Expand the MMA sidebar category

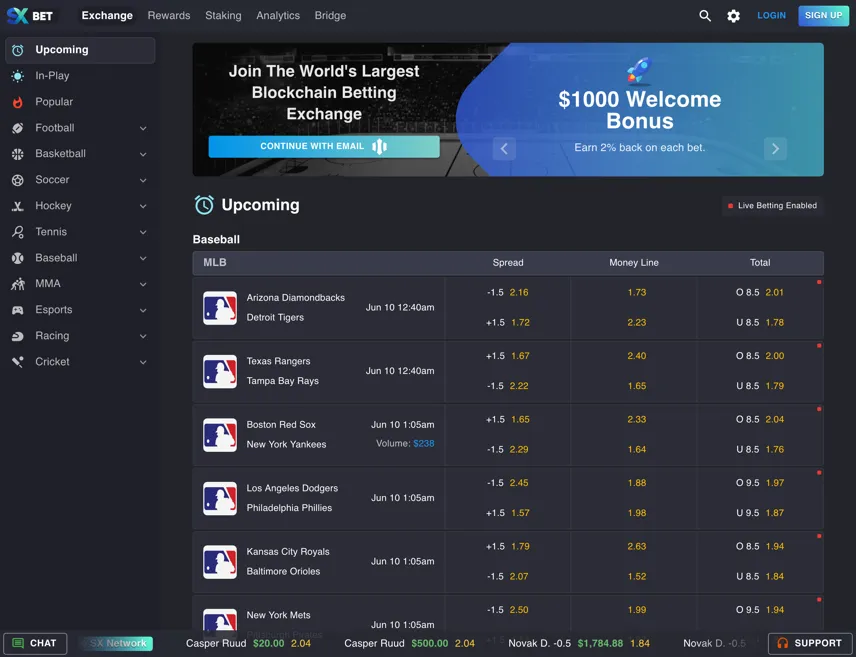[143, 284]
